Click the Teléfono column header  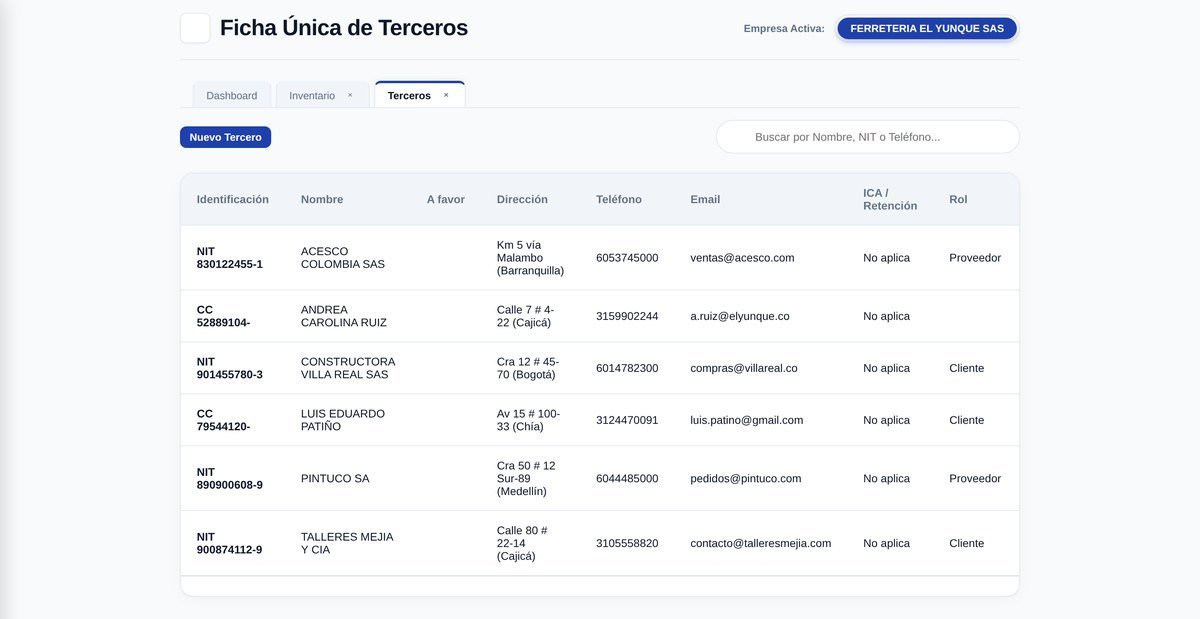pyautogui.click(x=619, y=199)
